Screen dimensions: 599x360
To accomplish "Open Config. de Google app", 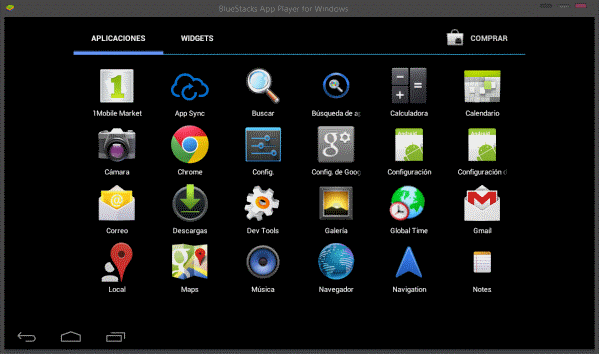I will pyautogui.click(x=336, y=144).
